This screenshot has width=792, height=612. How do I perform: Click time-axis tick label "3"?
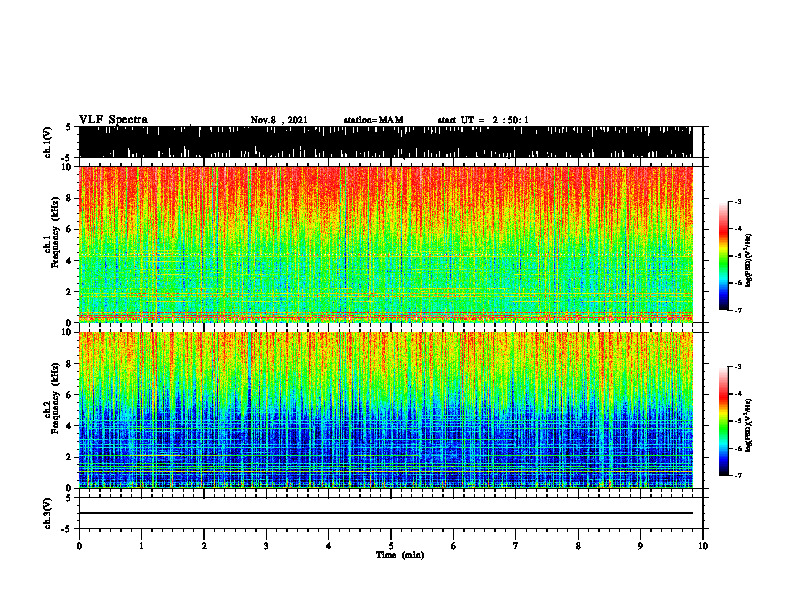pos(266,546)
